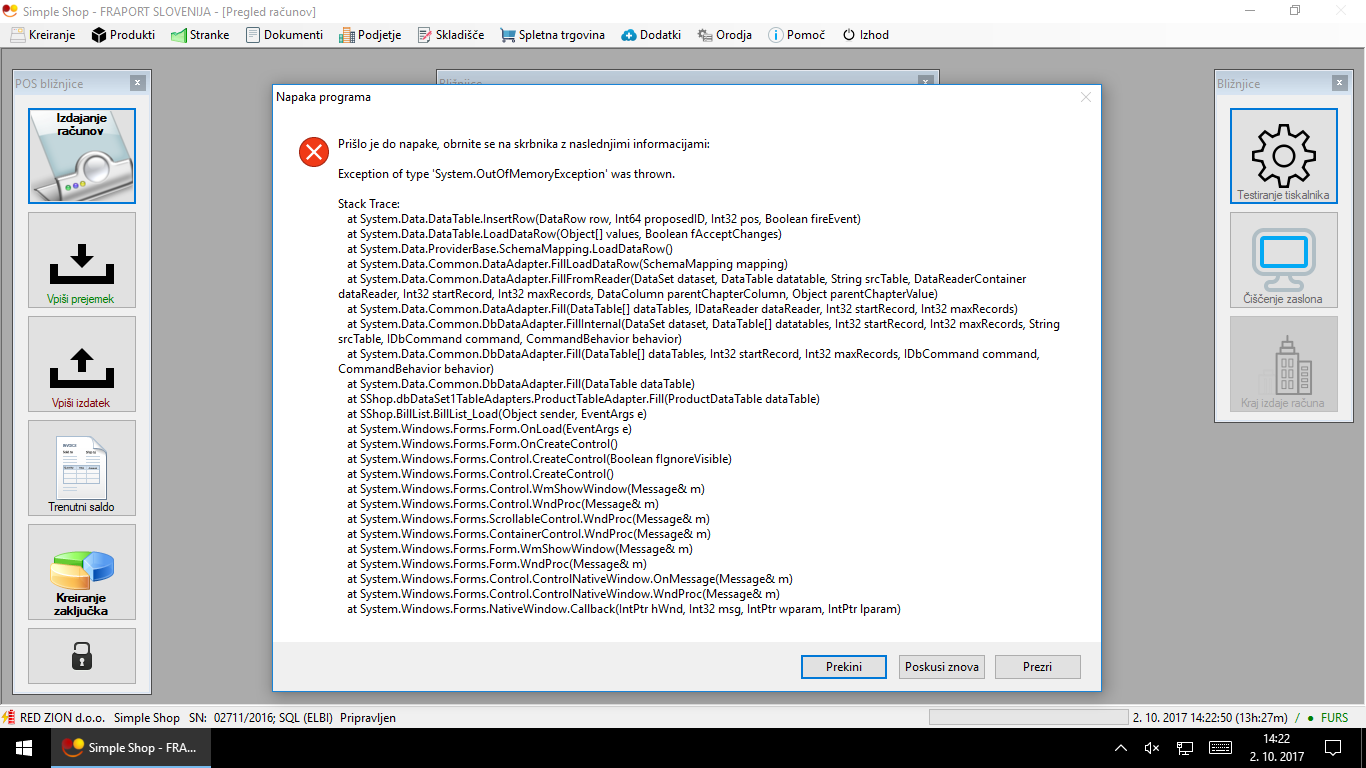This screenshot has width=1366, height=768.
Task: Open the Spletna trgovina menu
Action: 552,34
